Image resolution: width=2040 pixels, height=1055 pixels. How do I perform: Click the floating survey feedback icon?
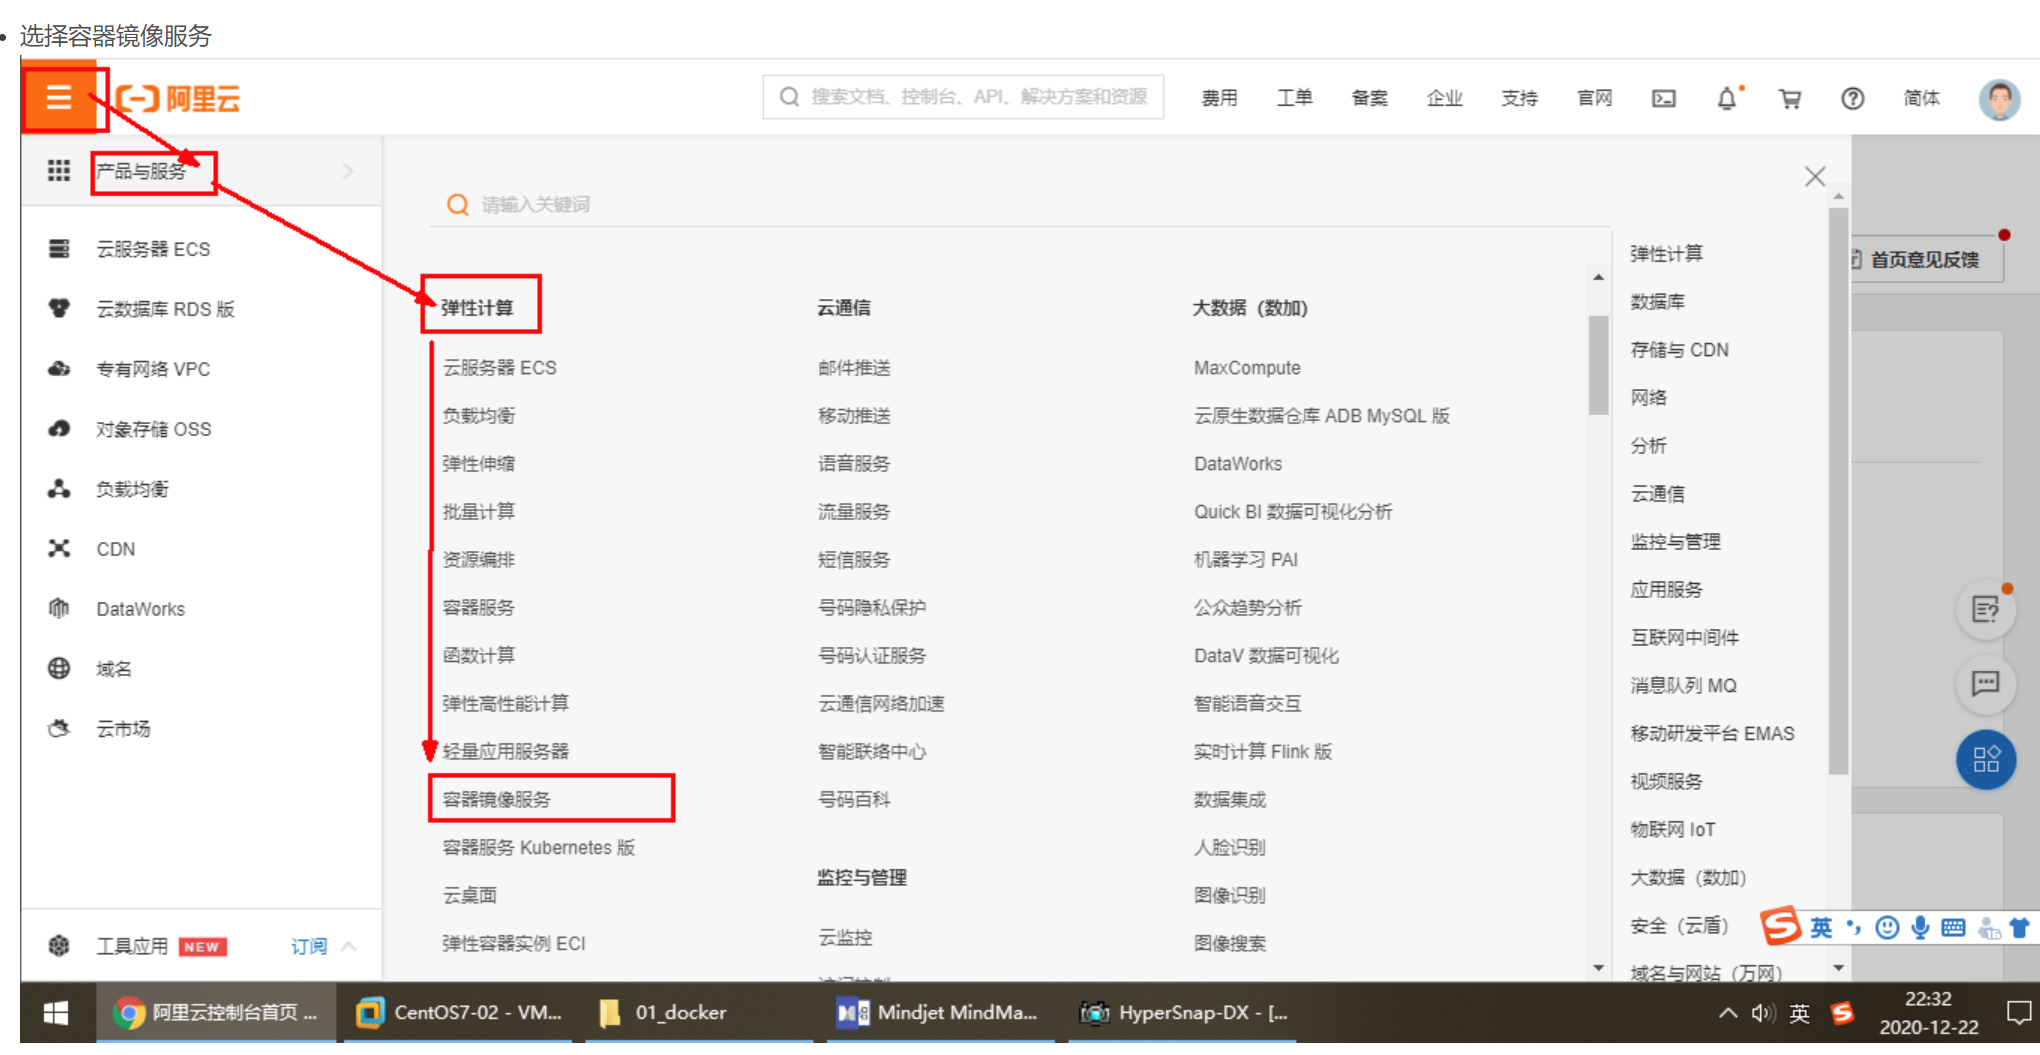tap(1986, 609)
